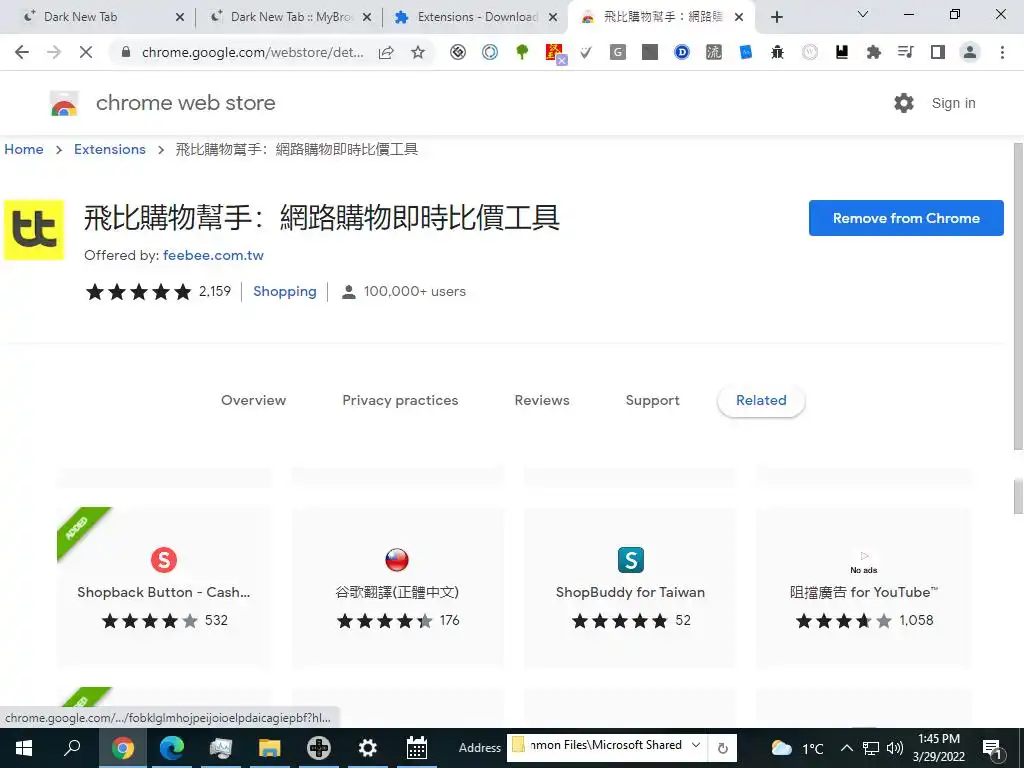Go to Extensions breadcrumb
The image size is (1024, 768).
[x=110, y=150]
